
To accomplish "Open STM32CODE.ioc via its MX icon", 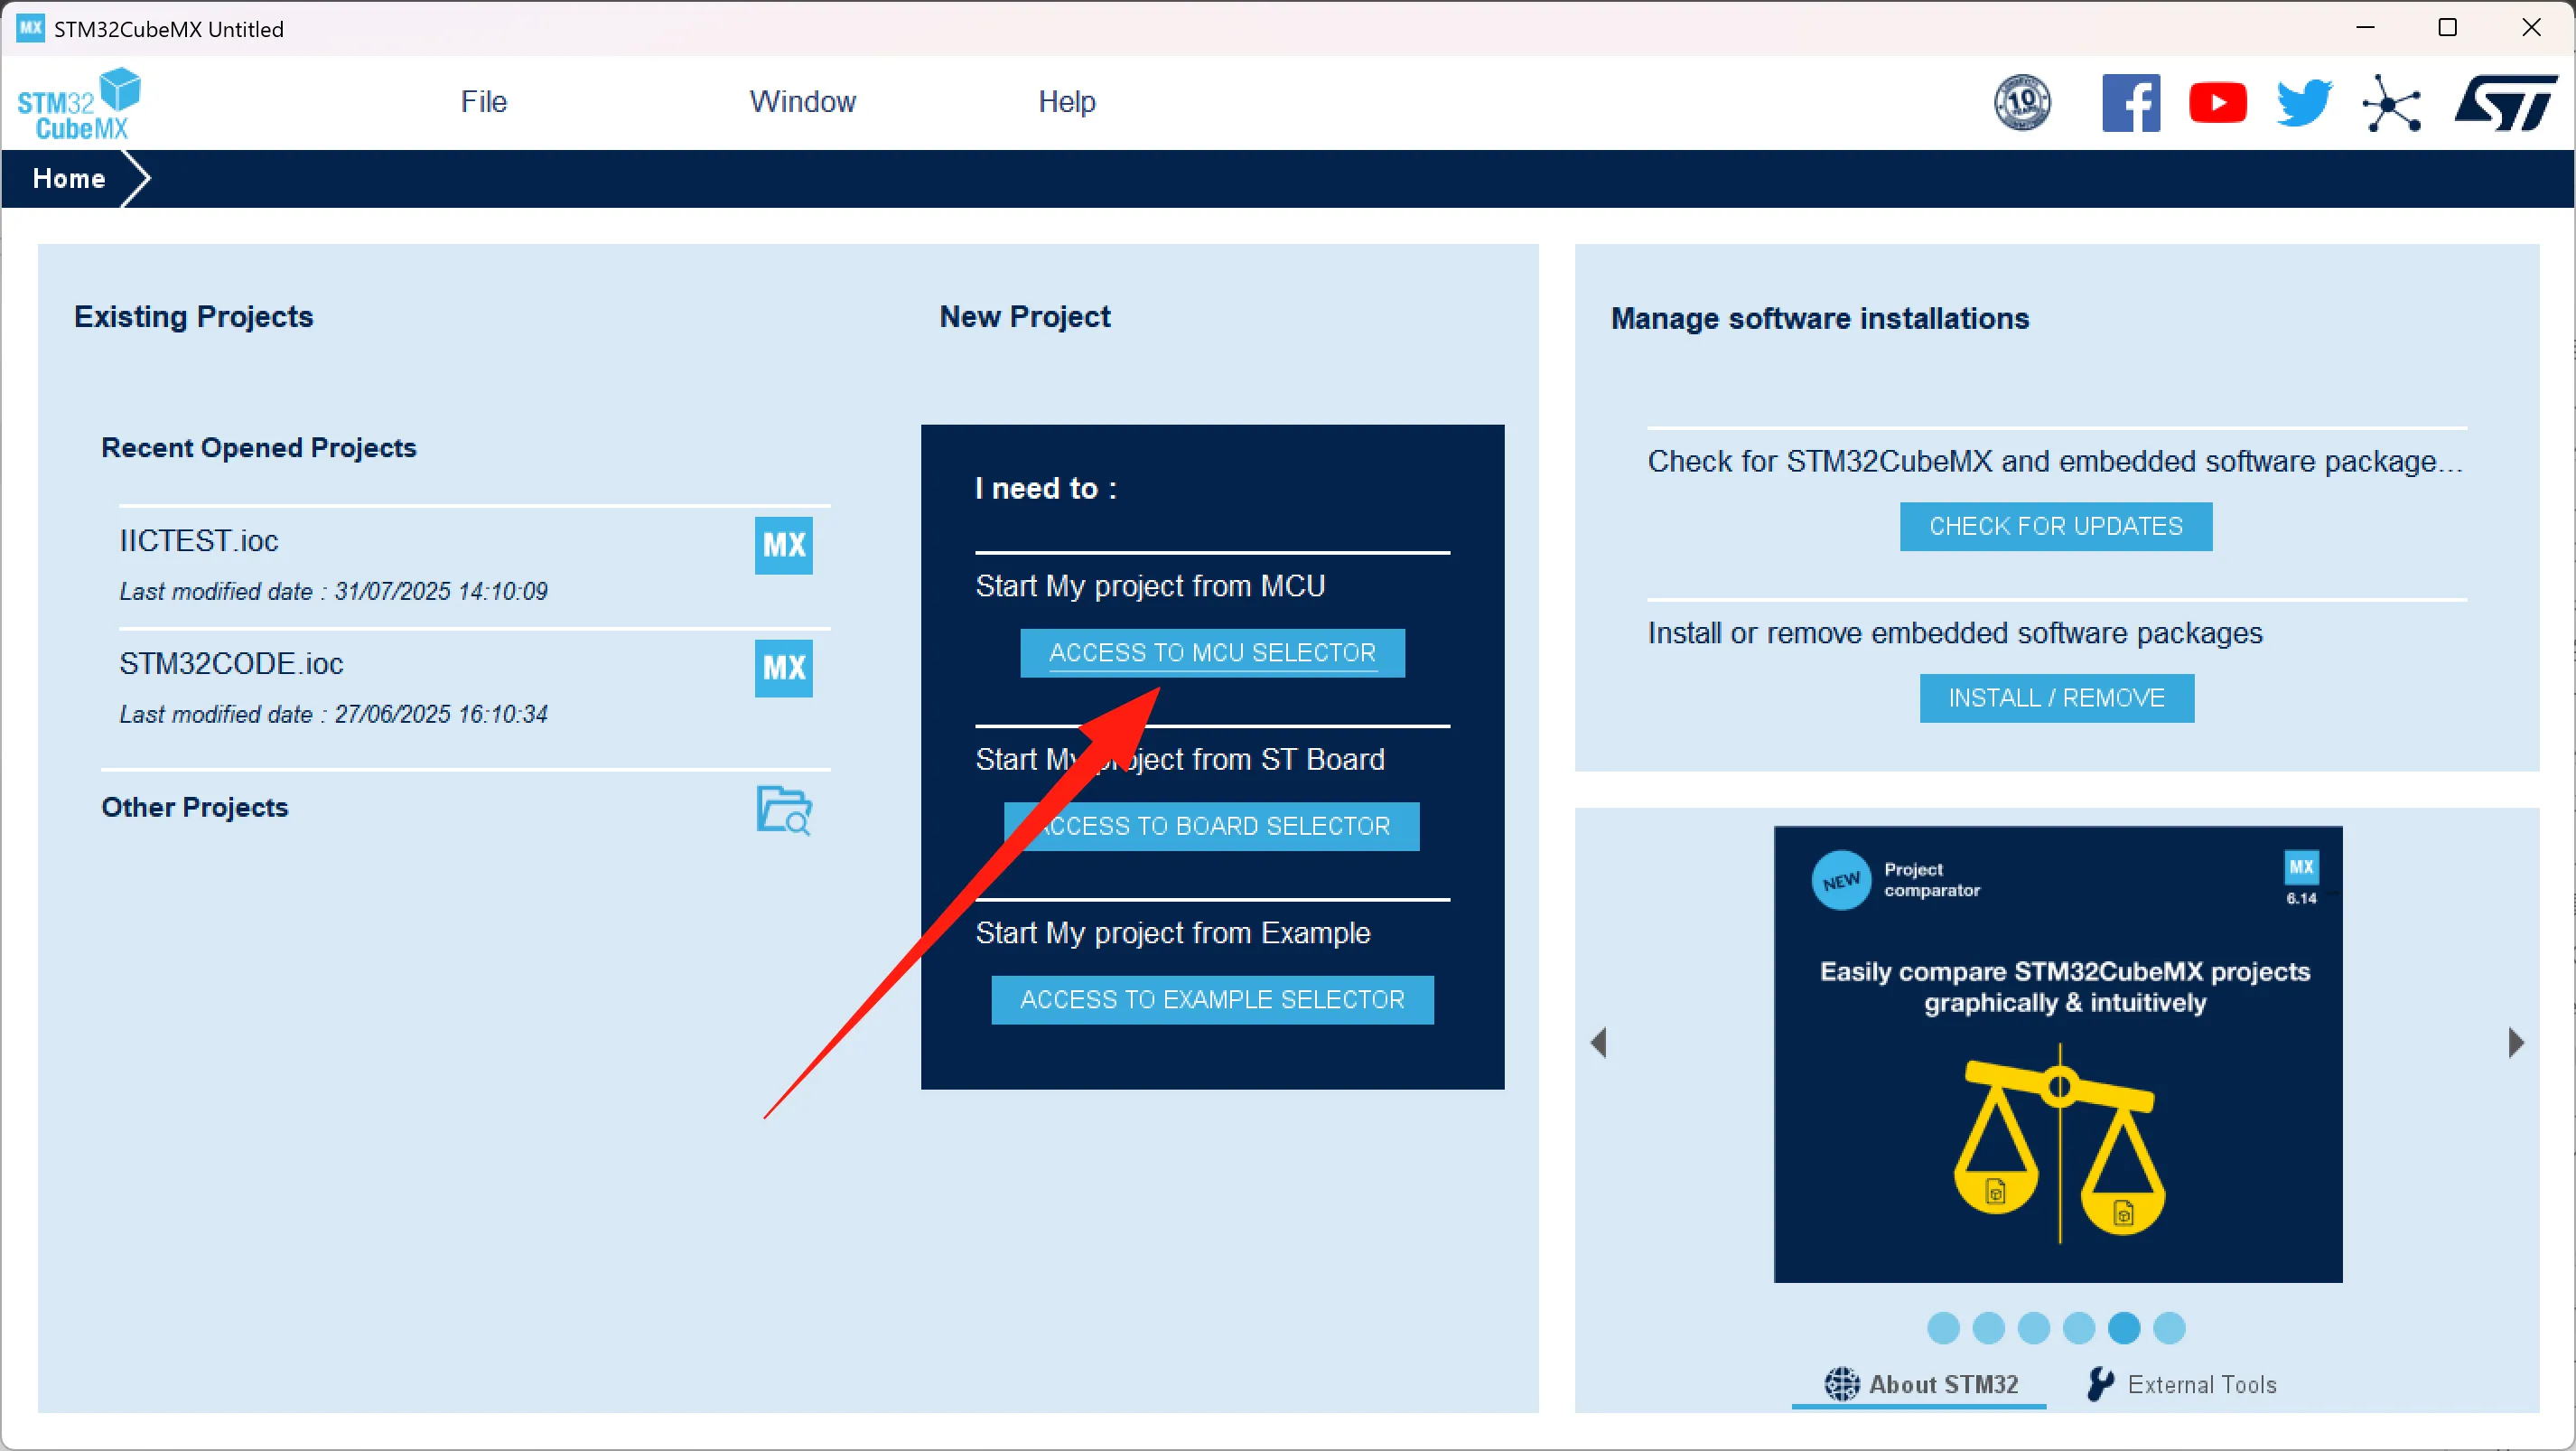I will tap(783, 668).
